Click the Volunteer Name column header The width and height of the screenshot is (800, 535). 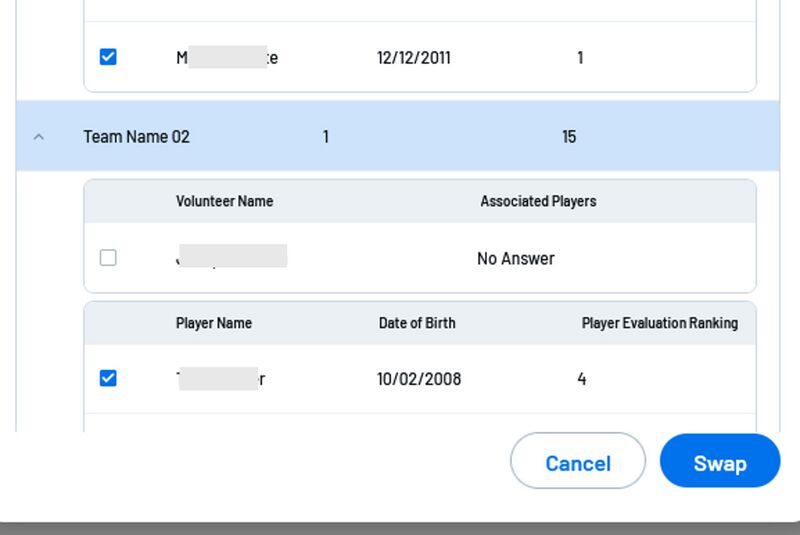pos(224,201)
